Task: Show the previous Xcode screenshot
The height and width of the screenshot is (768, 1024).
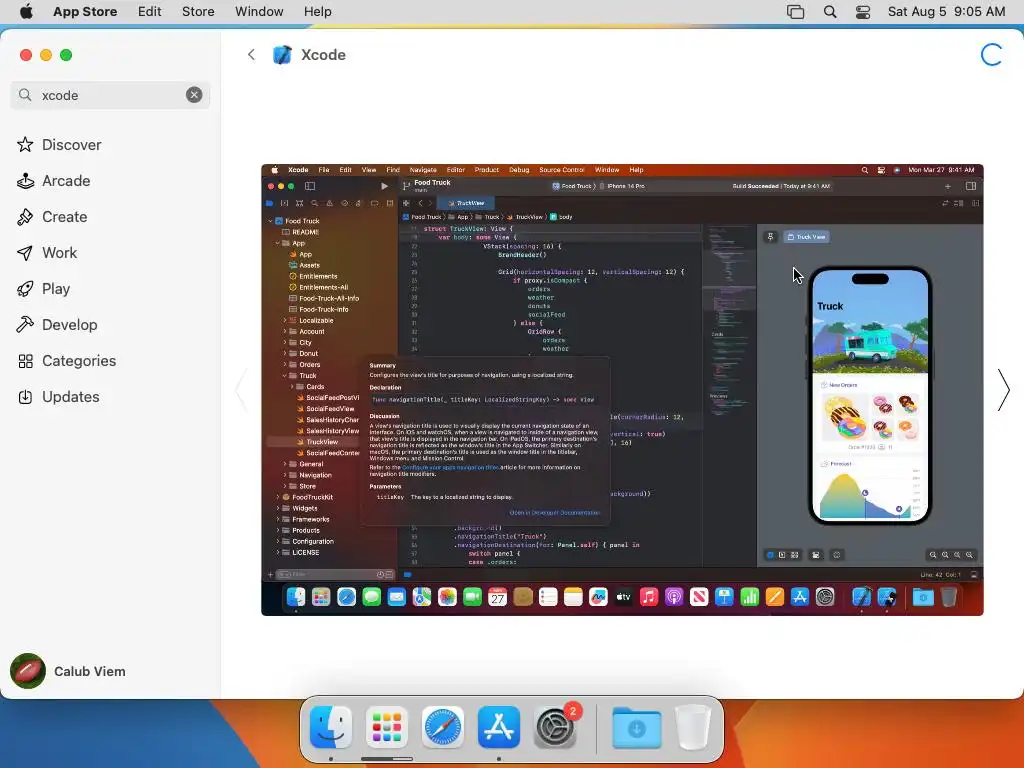Action: point(241,391)
